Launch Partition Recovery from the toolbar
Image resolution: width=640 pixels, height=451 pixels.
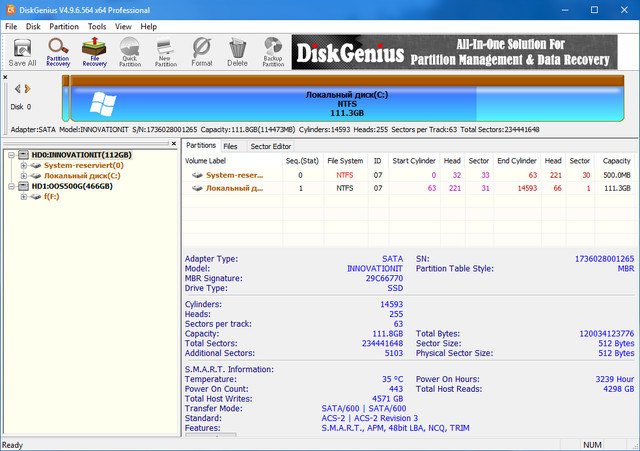click(x=58, y=51)
